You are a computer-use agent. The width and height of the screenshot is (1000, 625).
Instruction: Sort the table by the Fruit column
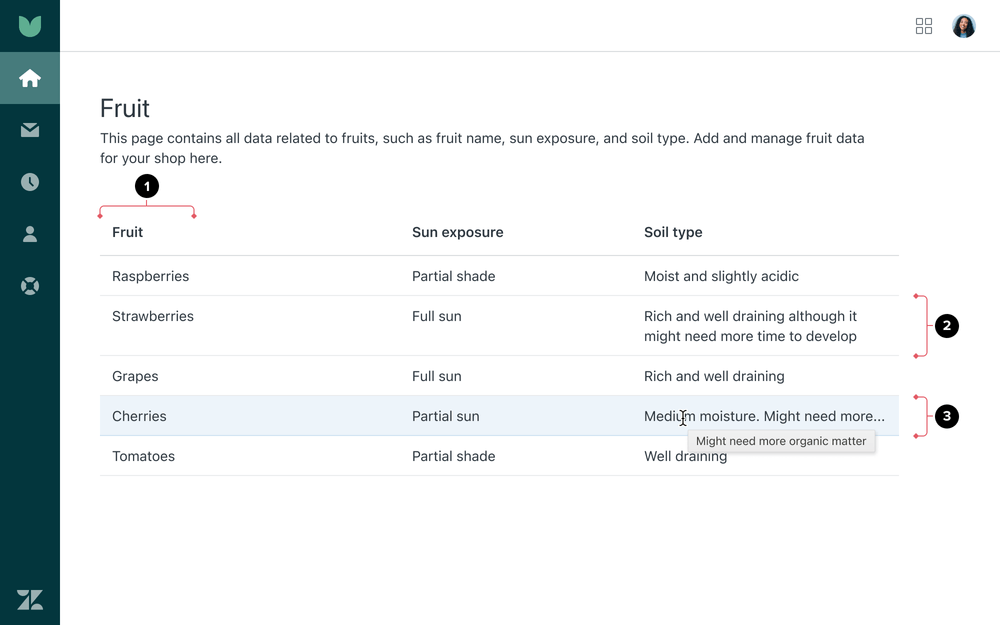127,232
